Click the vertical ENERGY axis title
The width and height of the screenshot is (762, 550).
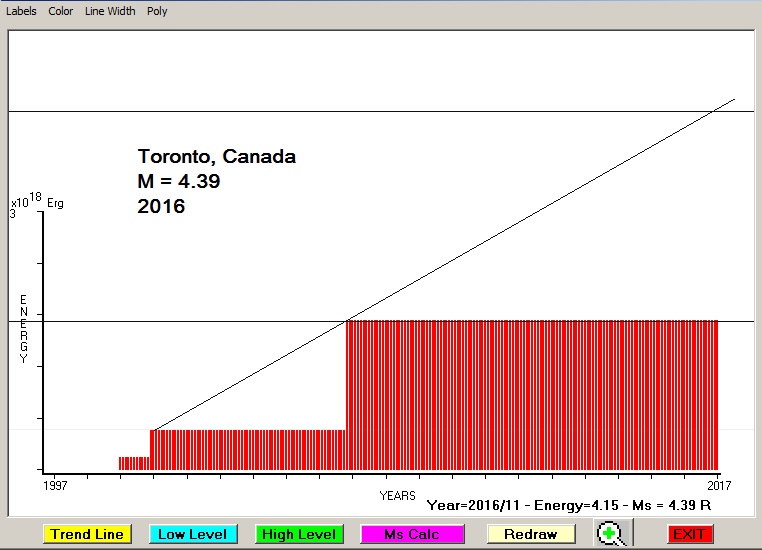point(24,329)
